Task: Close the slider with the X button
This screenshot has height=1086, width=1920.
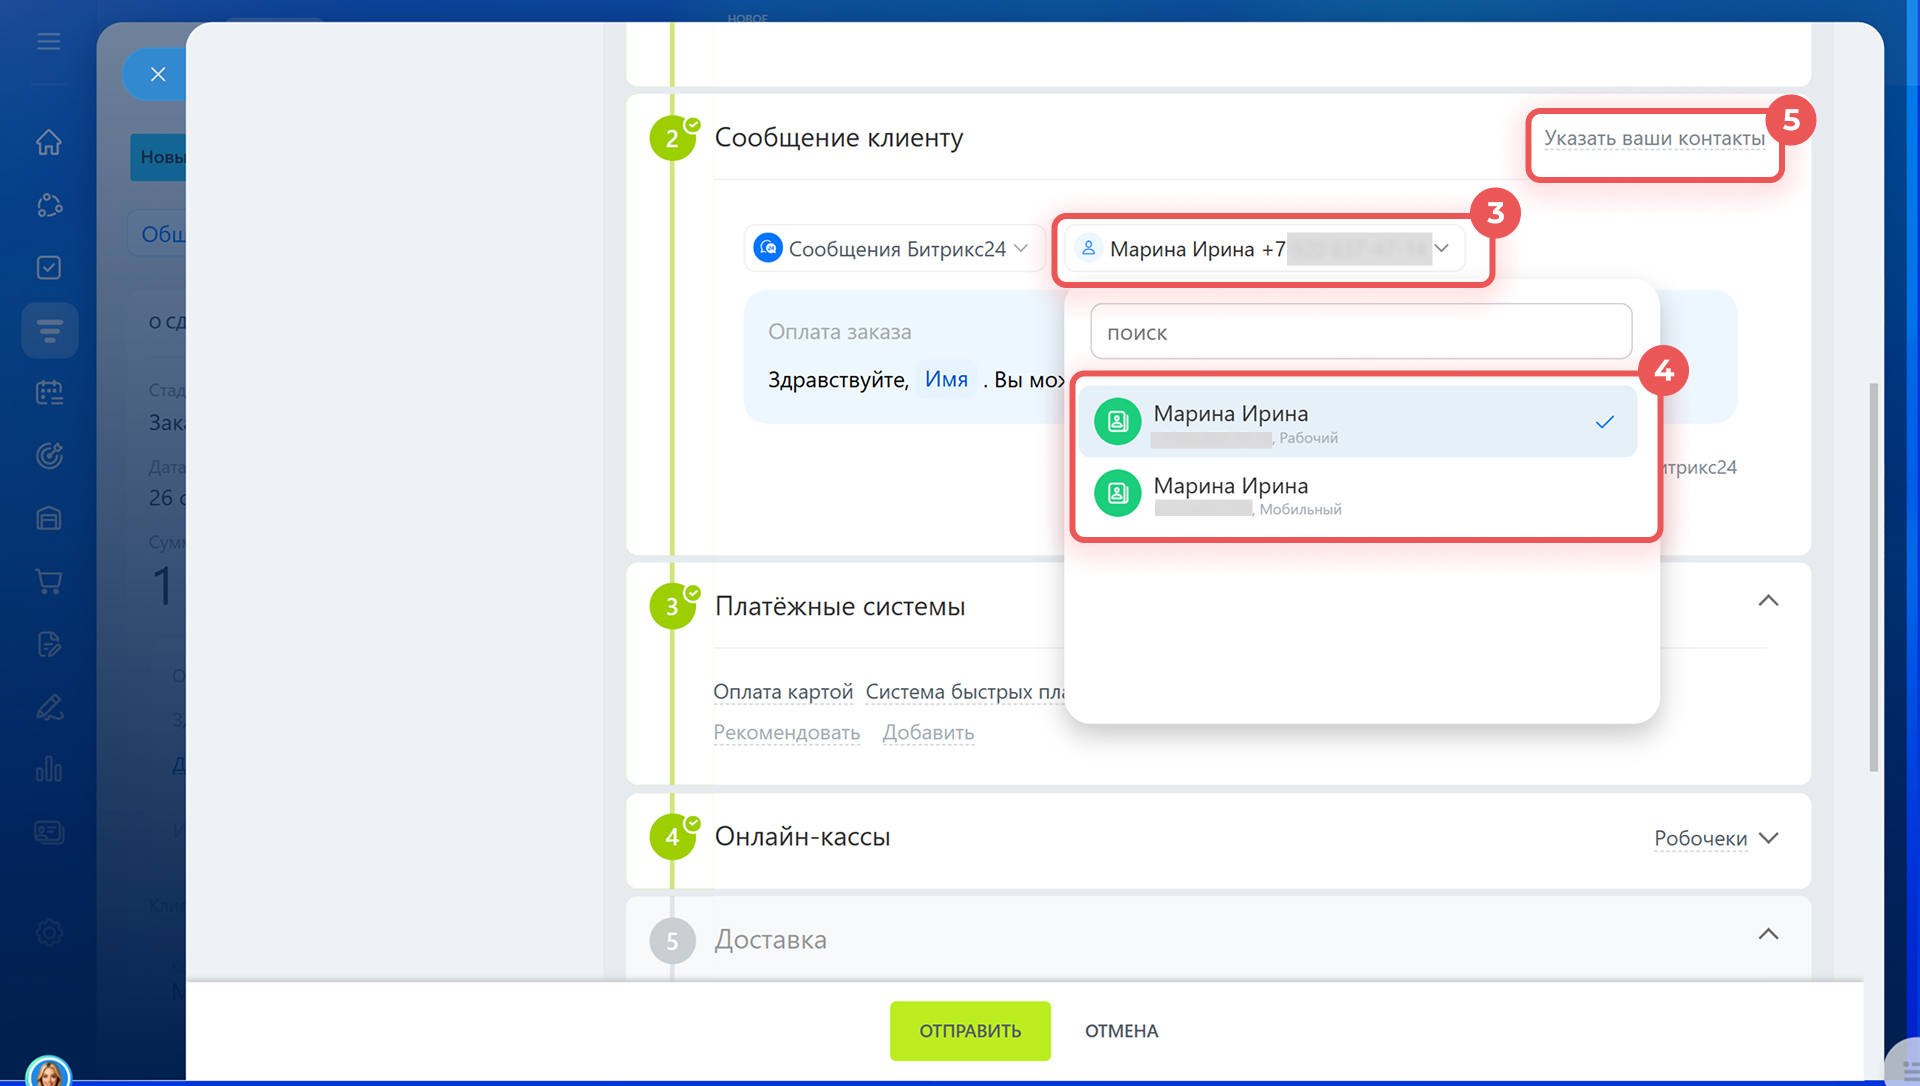Action: (157, 74)
